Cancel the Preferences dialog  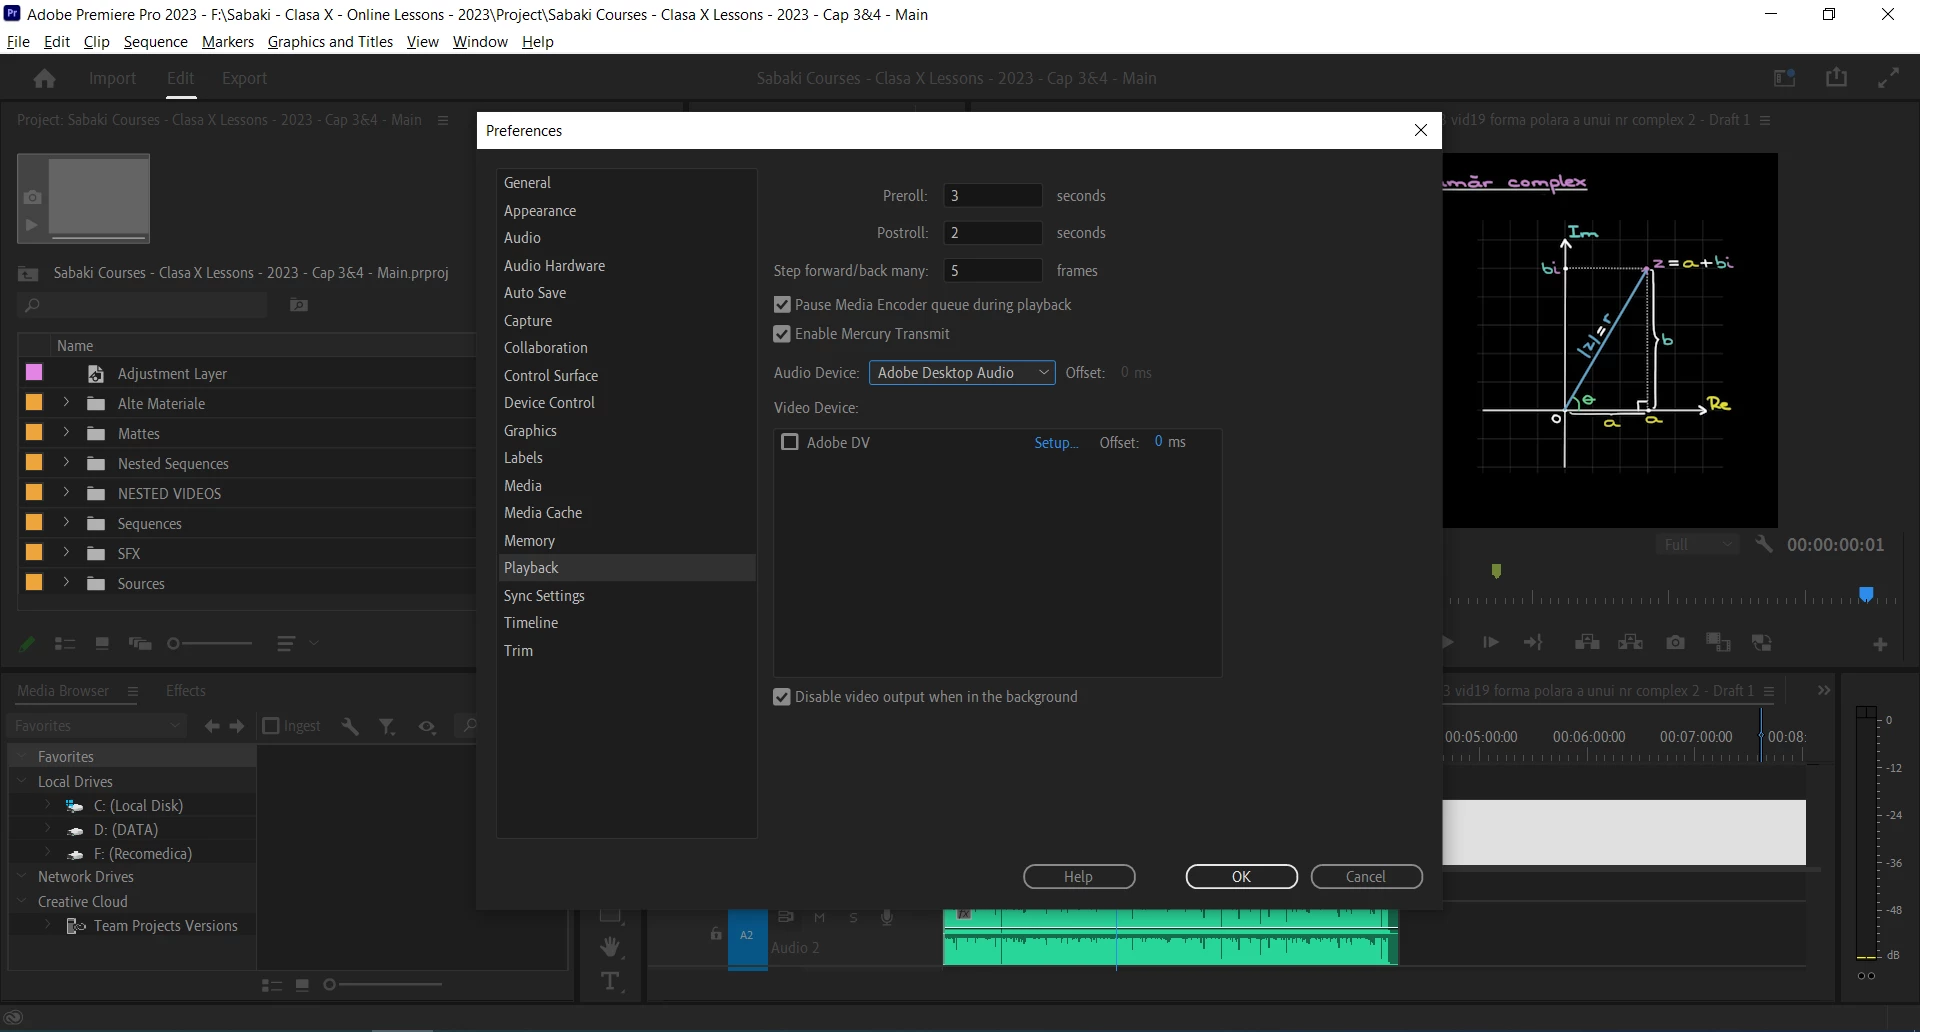1366,876
